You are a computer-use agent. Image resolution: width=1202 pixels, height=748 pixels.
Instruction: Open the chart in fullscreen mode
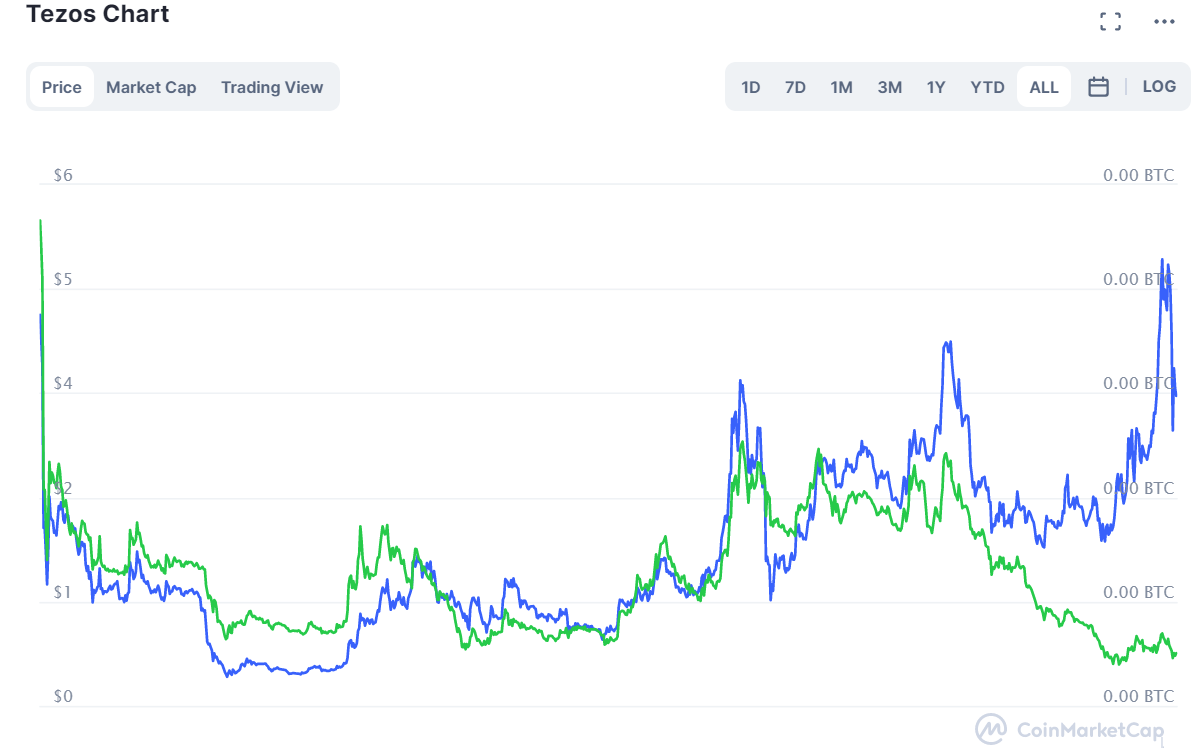pyautogui.click(x=1110, y=22)
